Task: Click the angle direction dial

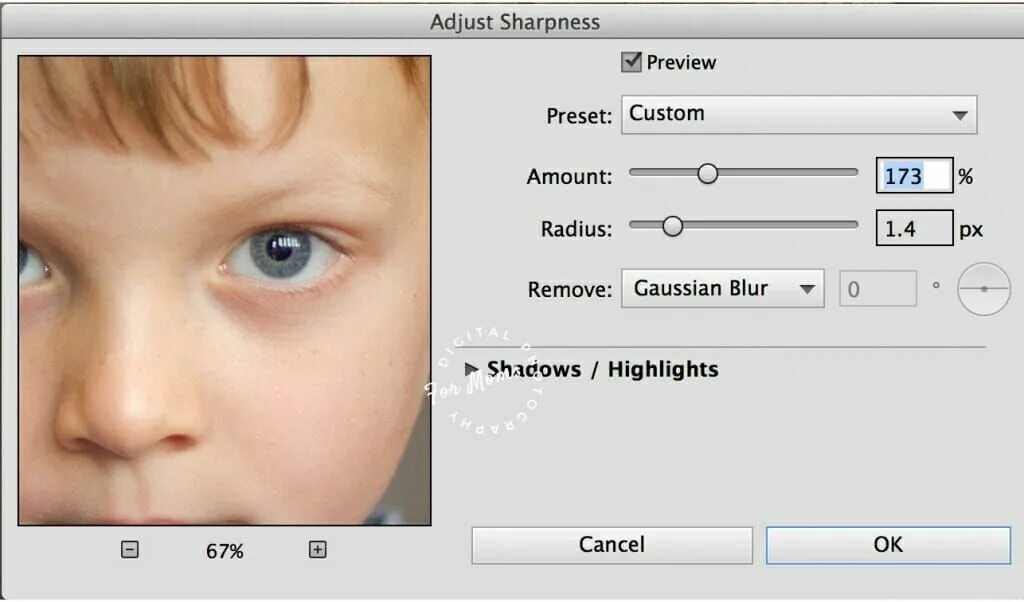Action: point(984,289)
